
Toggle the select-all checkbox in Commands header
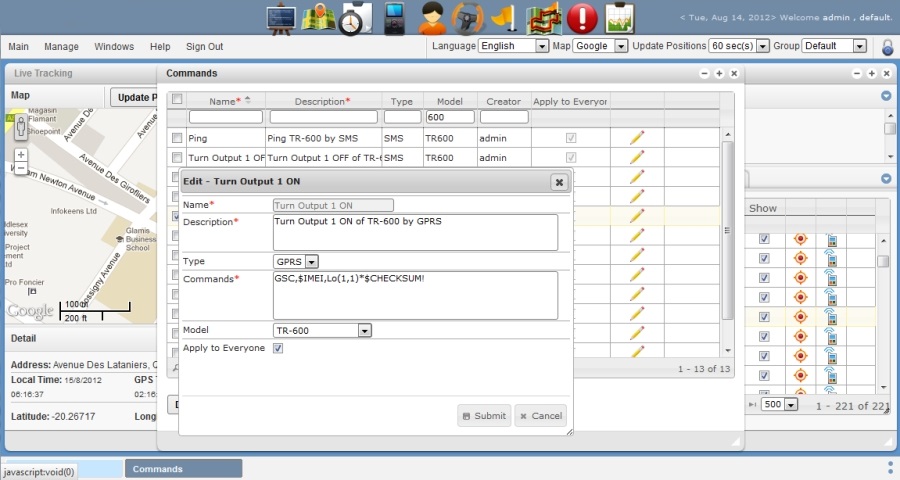pos(177,100)
